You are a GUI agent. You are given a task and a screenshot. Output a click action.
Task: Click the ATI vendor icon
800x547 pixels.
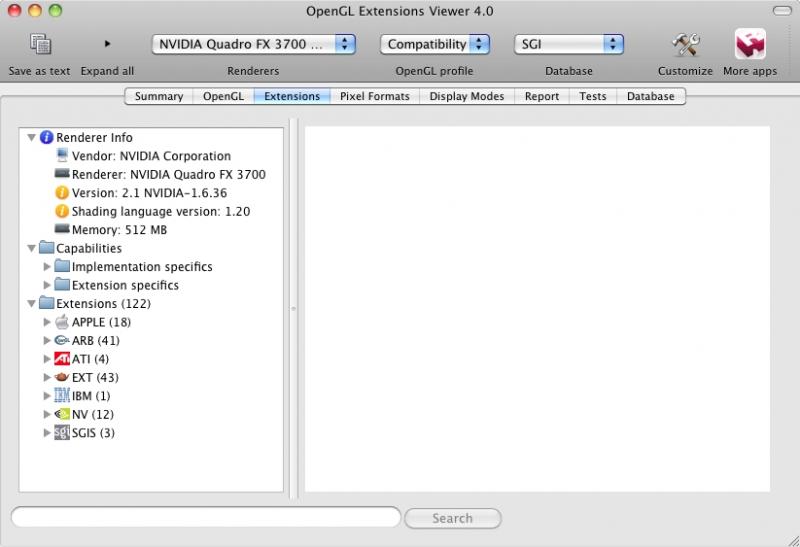coord(62,359)
